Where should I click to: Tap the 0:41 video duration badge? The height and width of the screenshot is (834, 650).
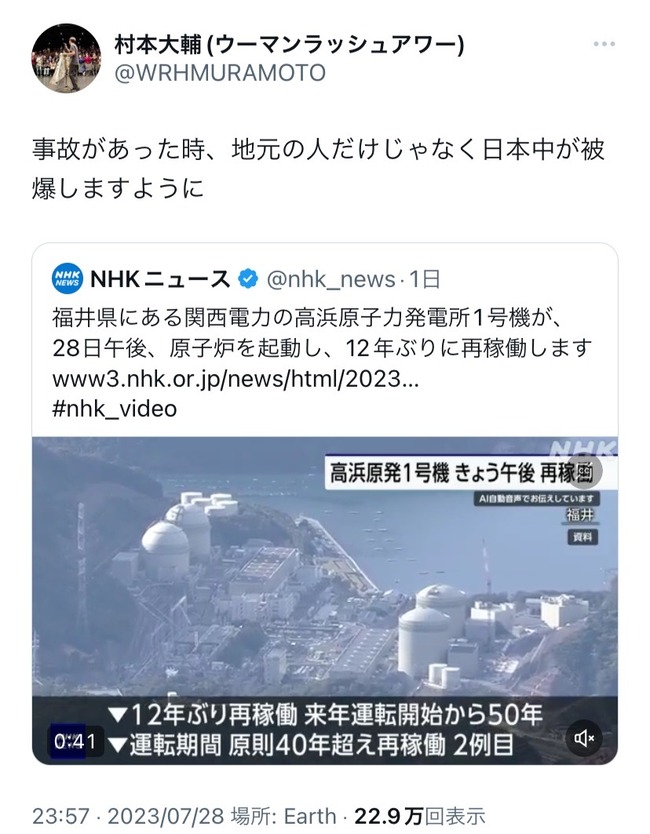click(x=74, y=741)
